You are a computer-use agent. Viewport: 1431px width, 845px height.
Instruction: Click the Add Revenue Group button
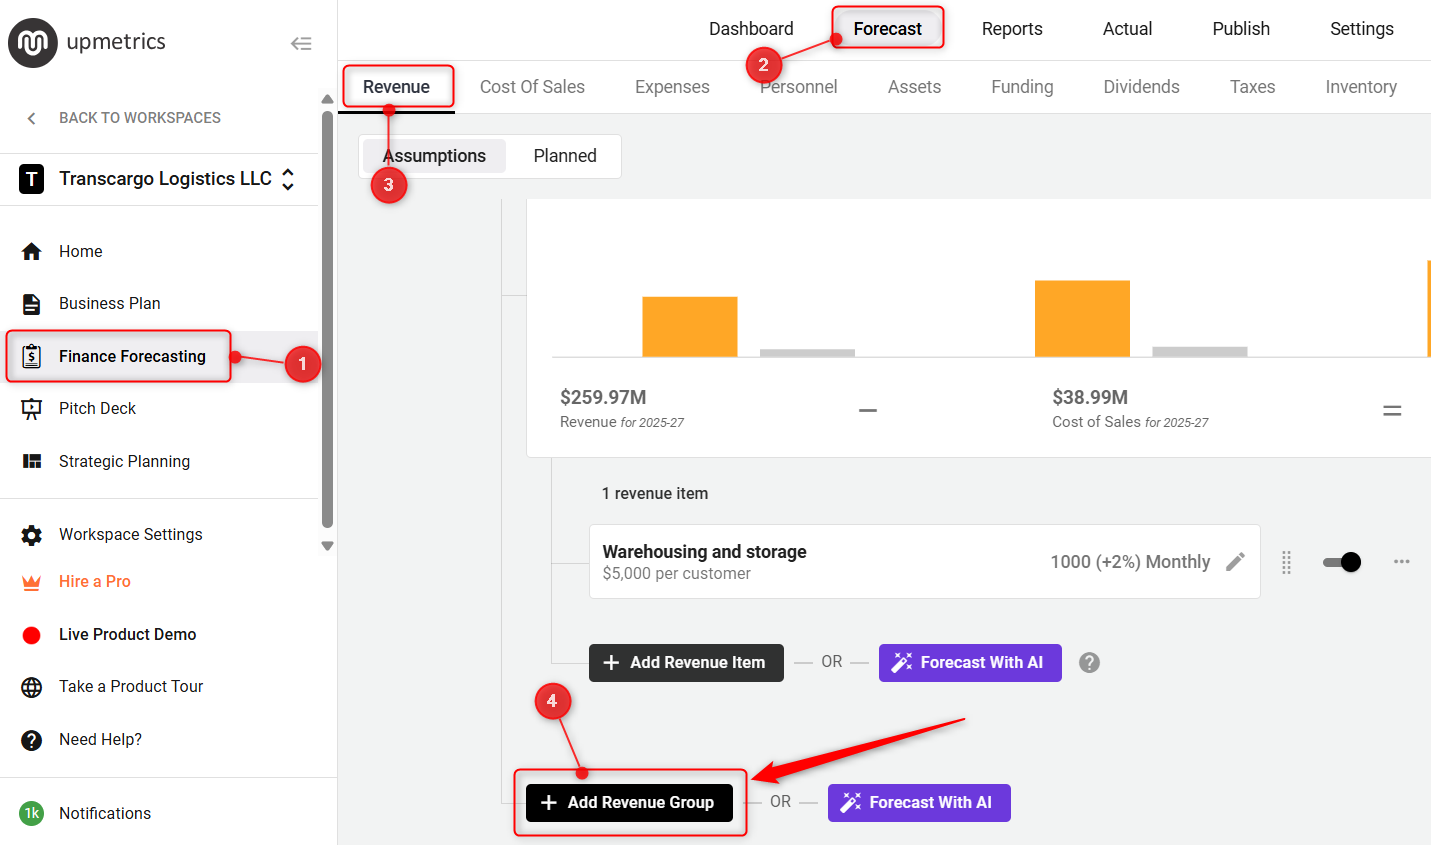(629, 803)
